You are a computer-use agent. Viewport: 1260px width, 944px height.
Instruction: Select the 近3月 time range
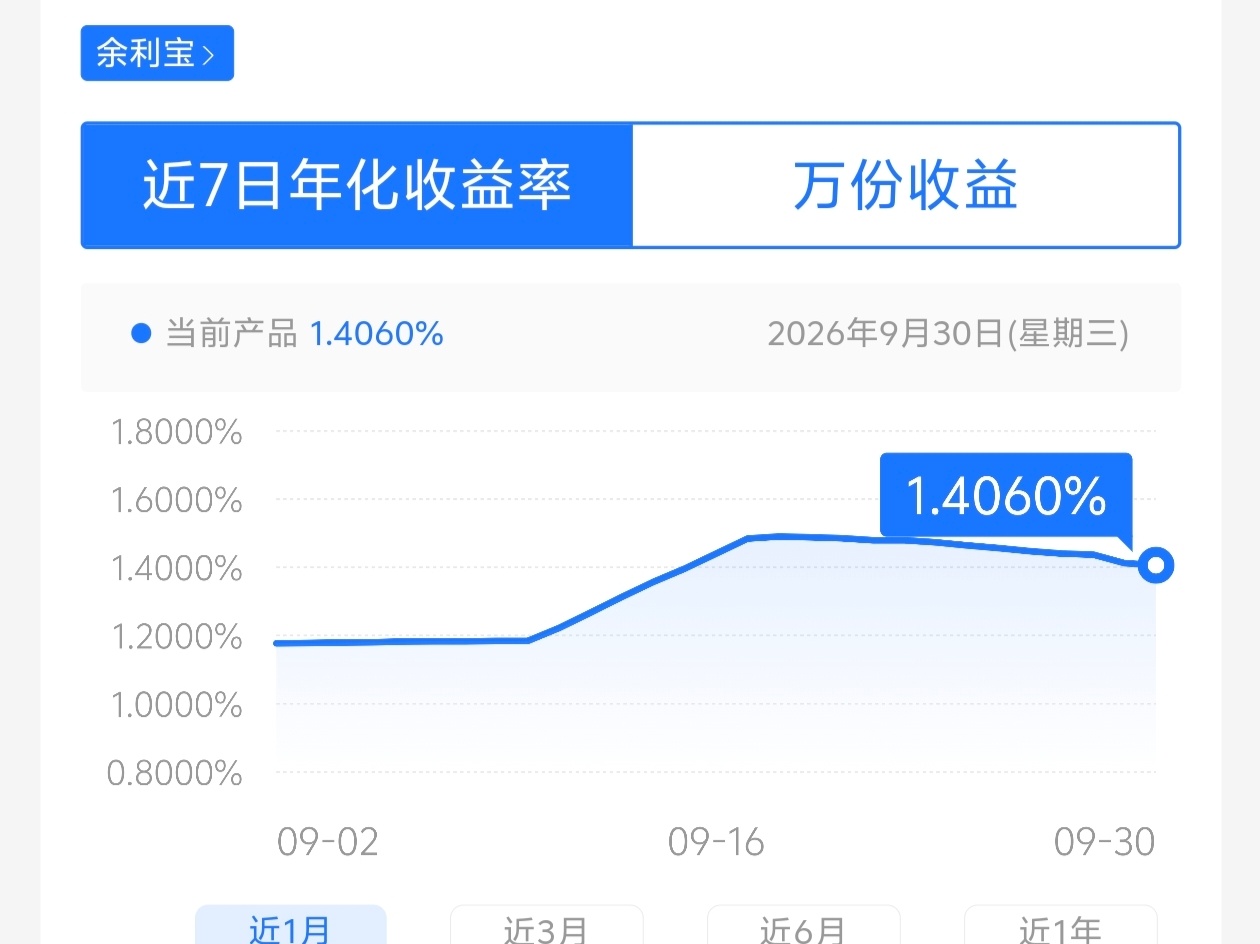(546, 926)
